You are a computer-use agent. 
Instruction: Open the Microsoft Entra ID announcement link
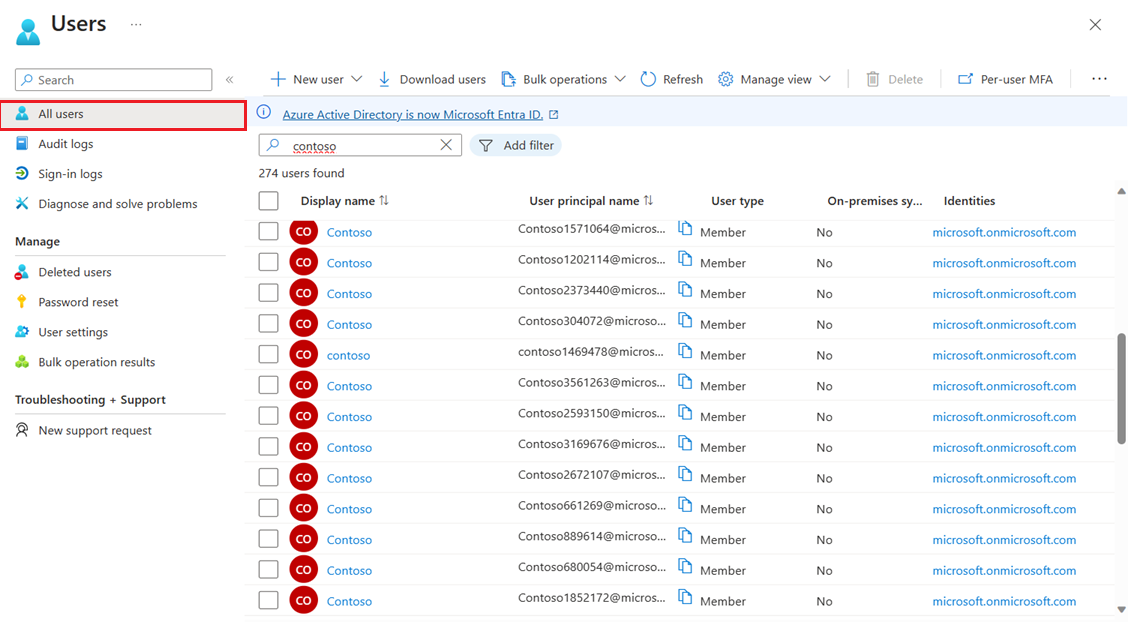pyautogui.click(x=417, y=113)
